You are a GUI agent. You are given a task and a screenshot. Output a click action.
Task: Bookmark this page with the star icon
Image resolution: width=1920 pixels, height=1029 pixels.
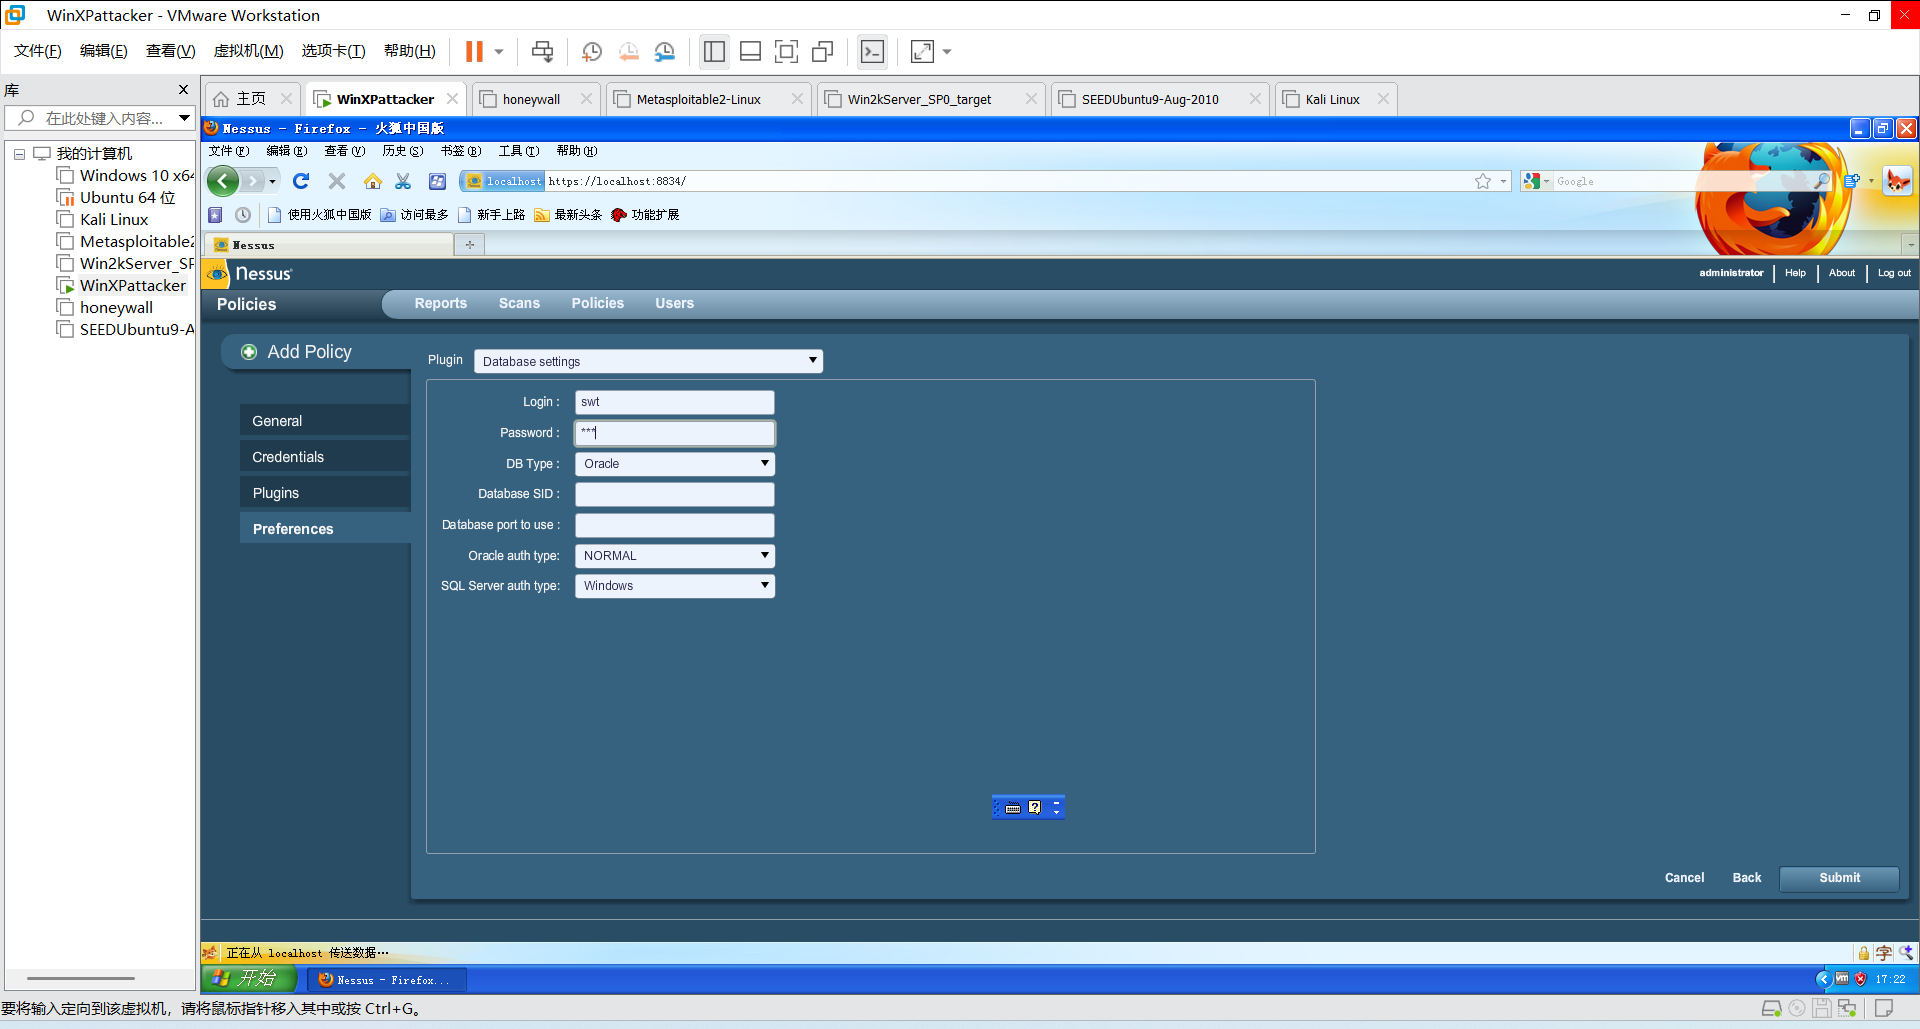pyautogui.click(x=1483, y=181)
